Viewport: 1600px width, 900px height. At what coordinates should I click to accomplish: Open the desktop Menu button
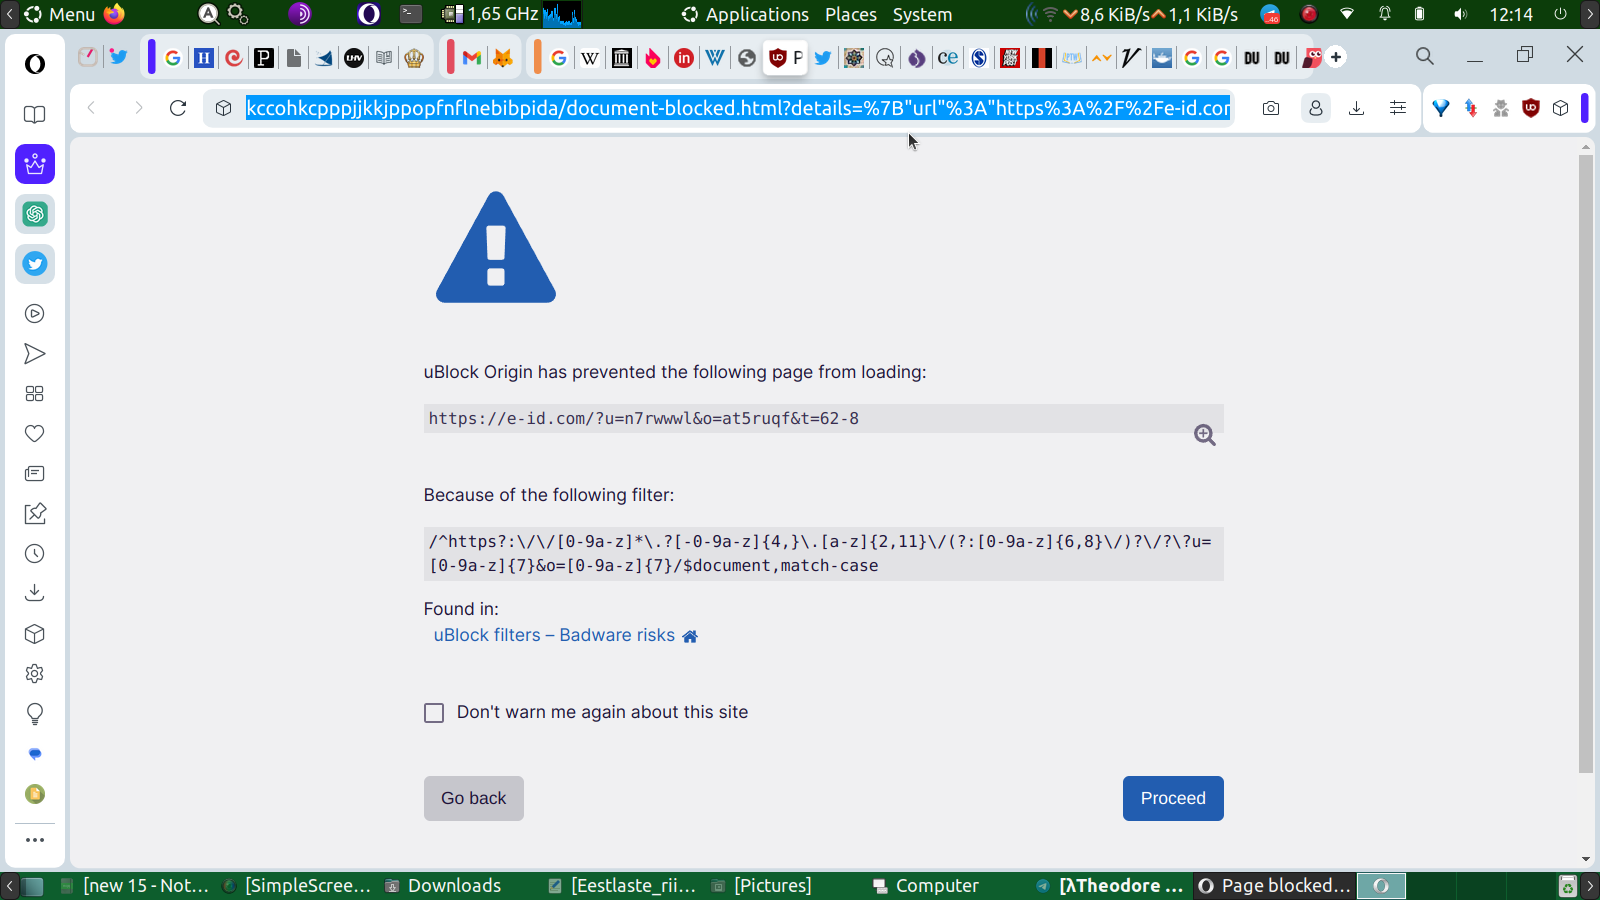[60, 14]
